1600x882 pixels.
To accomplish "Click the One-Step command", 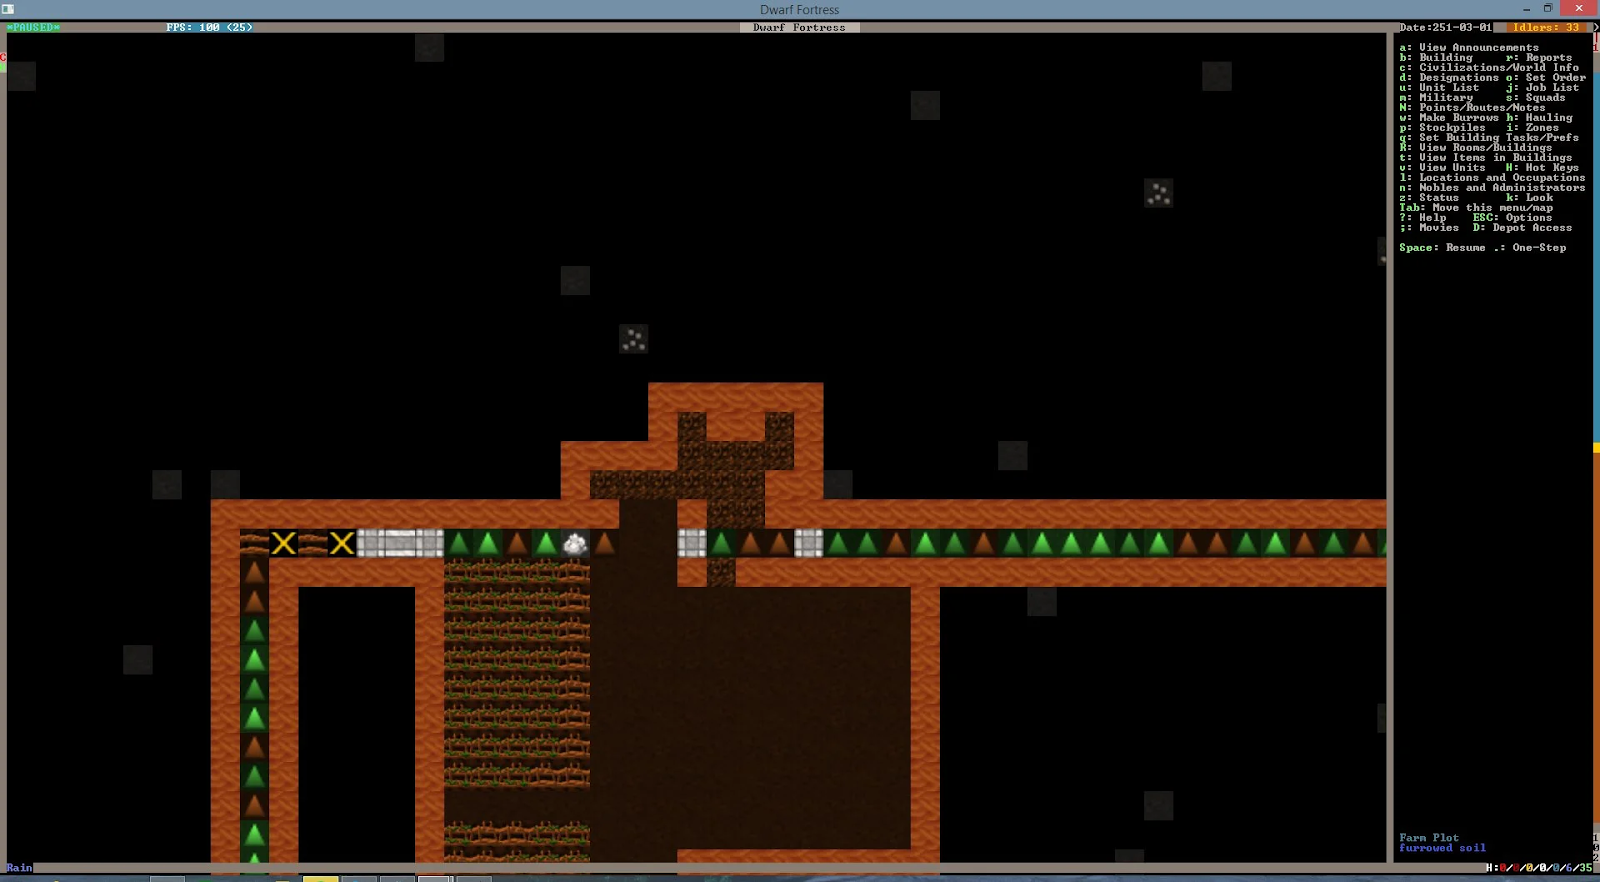I will pos(1530,248).
